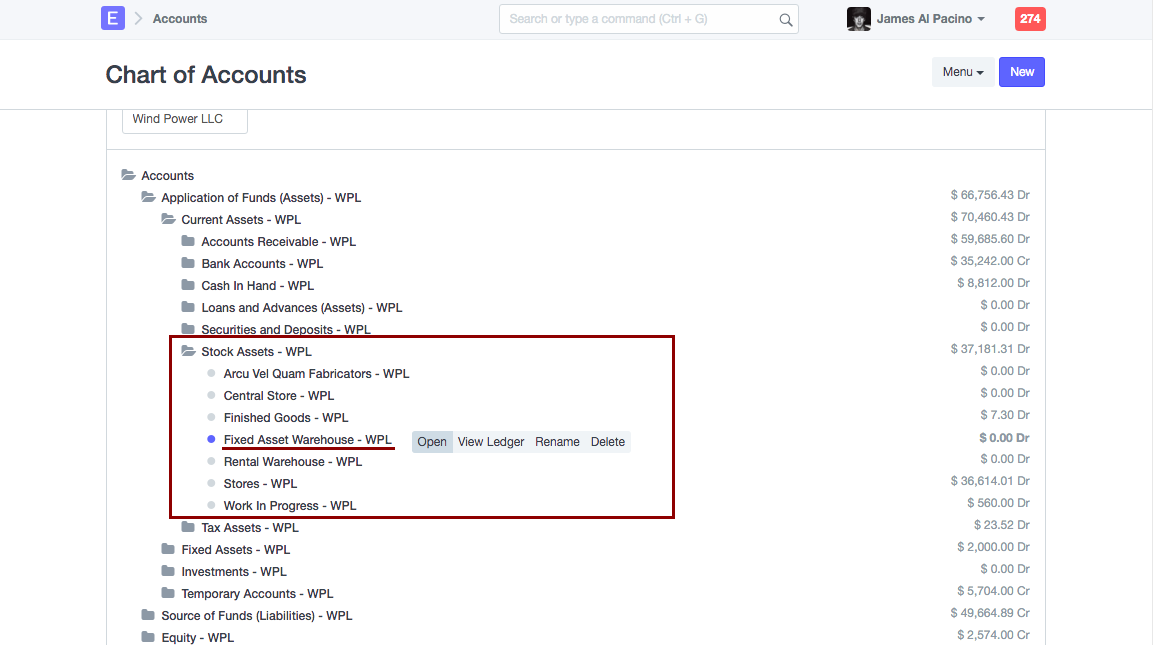The image size is (1153, 645).
Task: Open the James Al Pacino user dropdown
Action: point(930,19)
